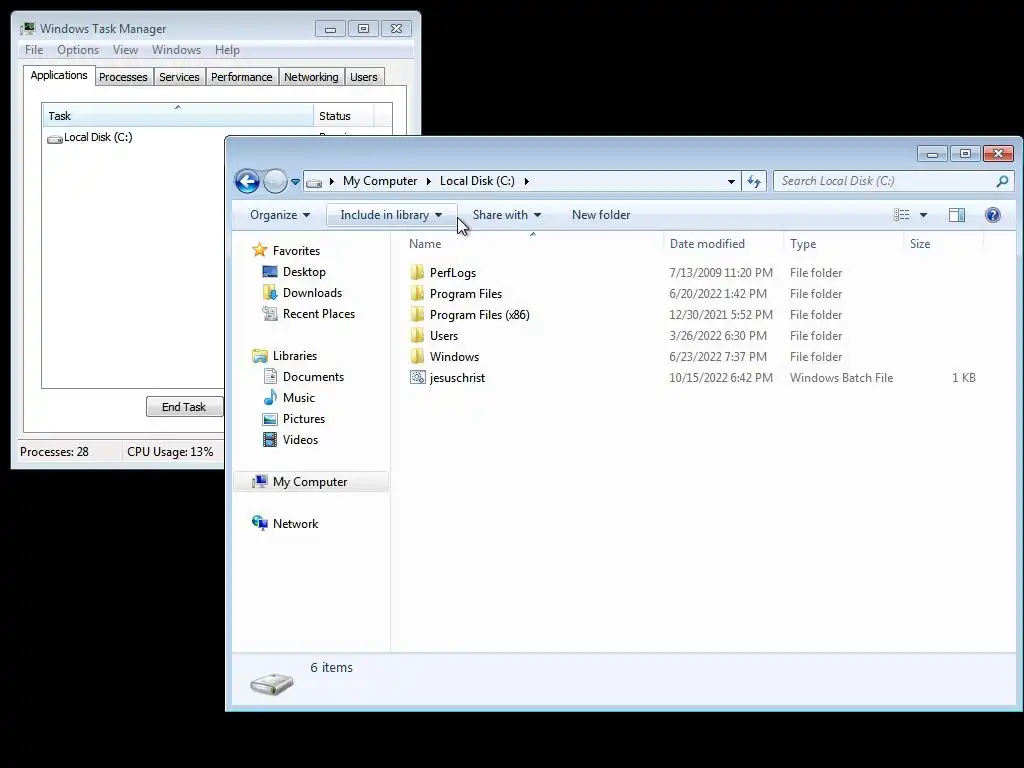This screenshot has width=1024, height=768.
Task: Expand the arrow after Local Disk (C:) breadcrumb
Action: coord(526,181)
